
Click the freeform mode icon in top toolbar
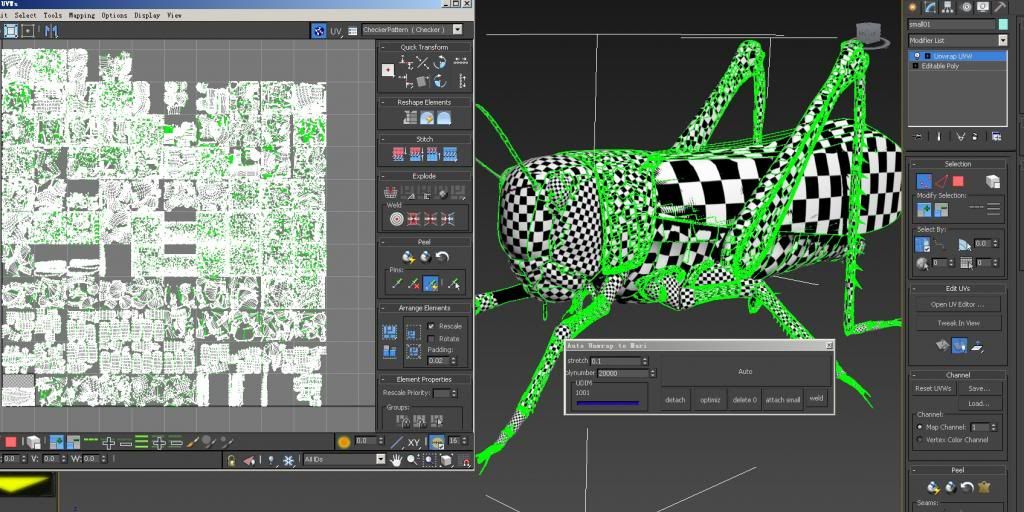click(11, 31)
